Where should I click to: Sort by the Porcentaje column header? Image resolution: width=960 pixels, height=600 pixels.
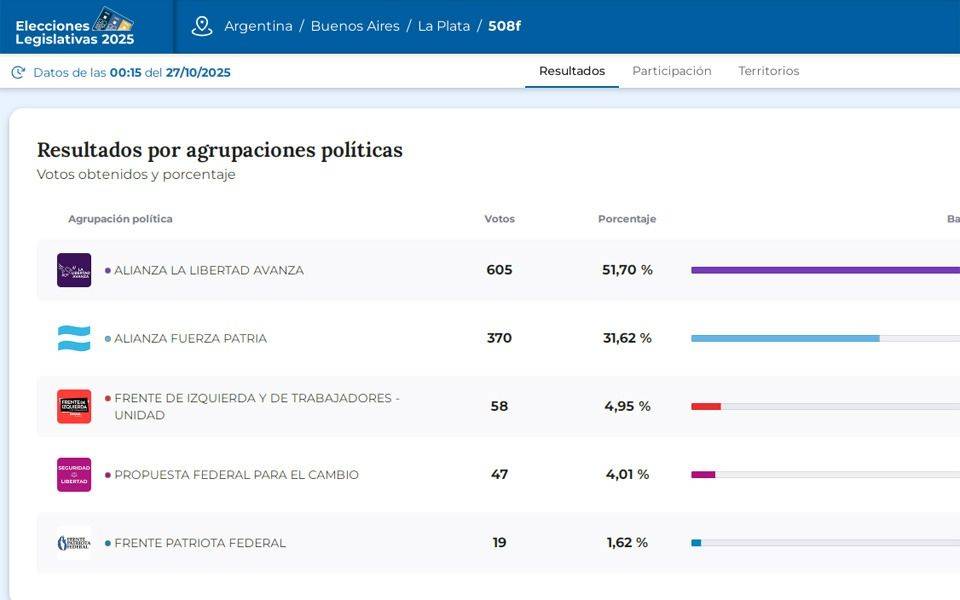pyautogui.click(x=627, y=219)
